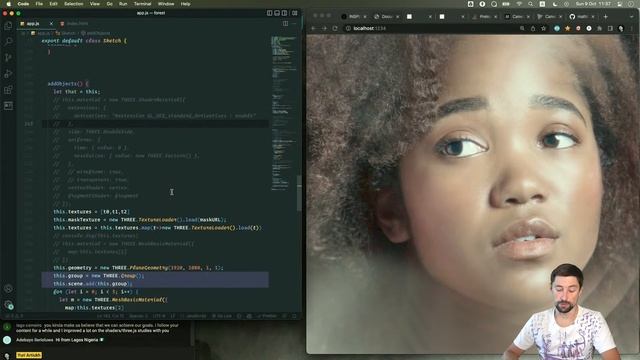Open editor More Actions ellipsis
The height and width of the screenshot is (360, 640).
pos(294,24)
